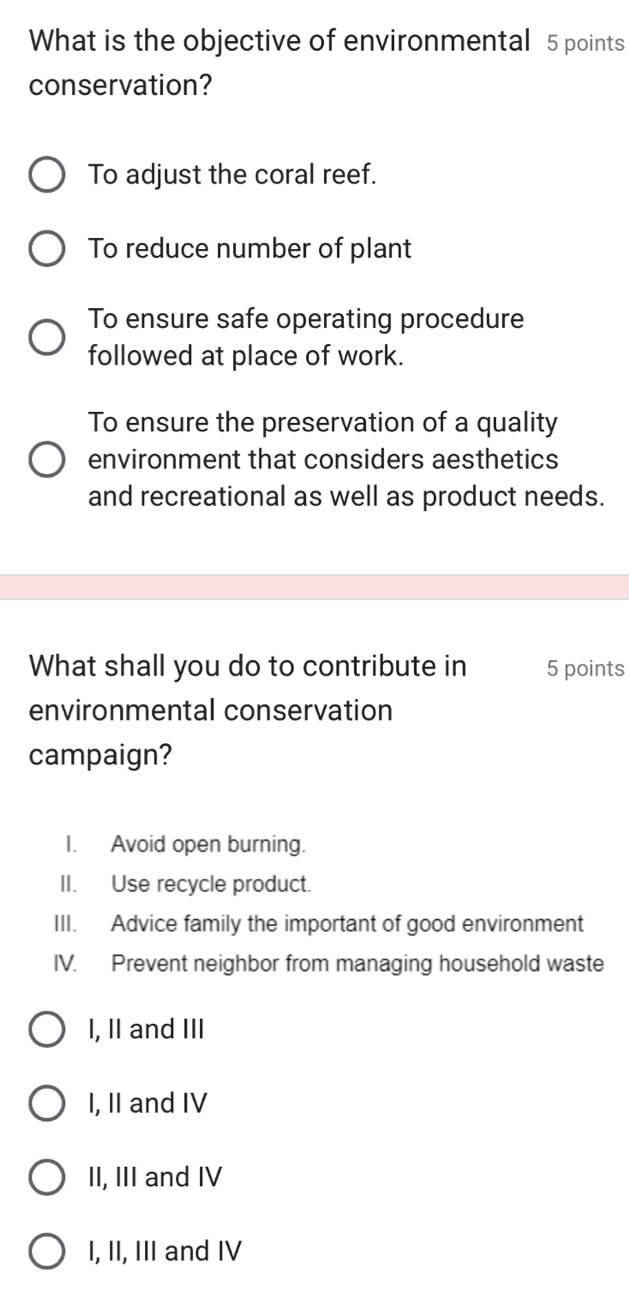The image size is (629, 1290).
Task: Choose "To reduce number of plant"
Action: pos(46,249)
